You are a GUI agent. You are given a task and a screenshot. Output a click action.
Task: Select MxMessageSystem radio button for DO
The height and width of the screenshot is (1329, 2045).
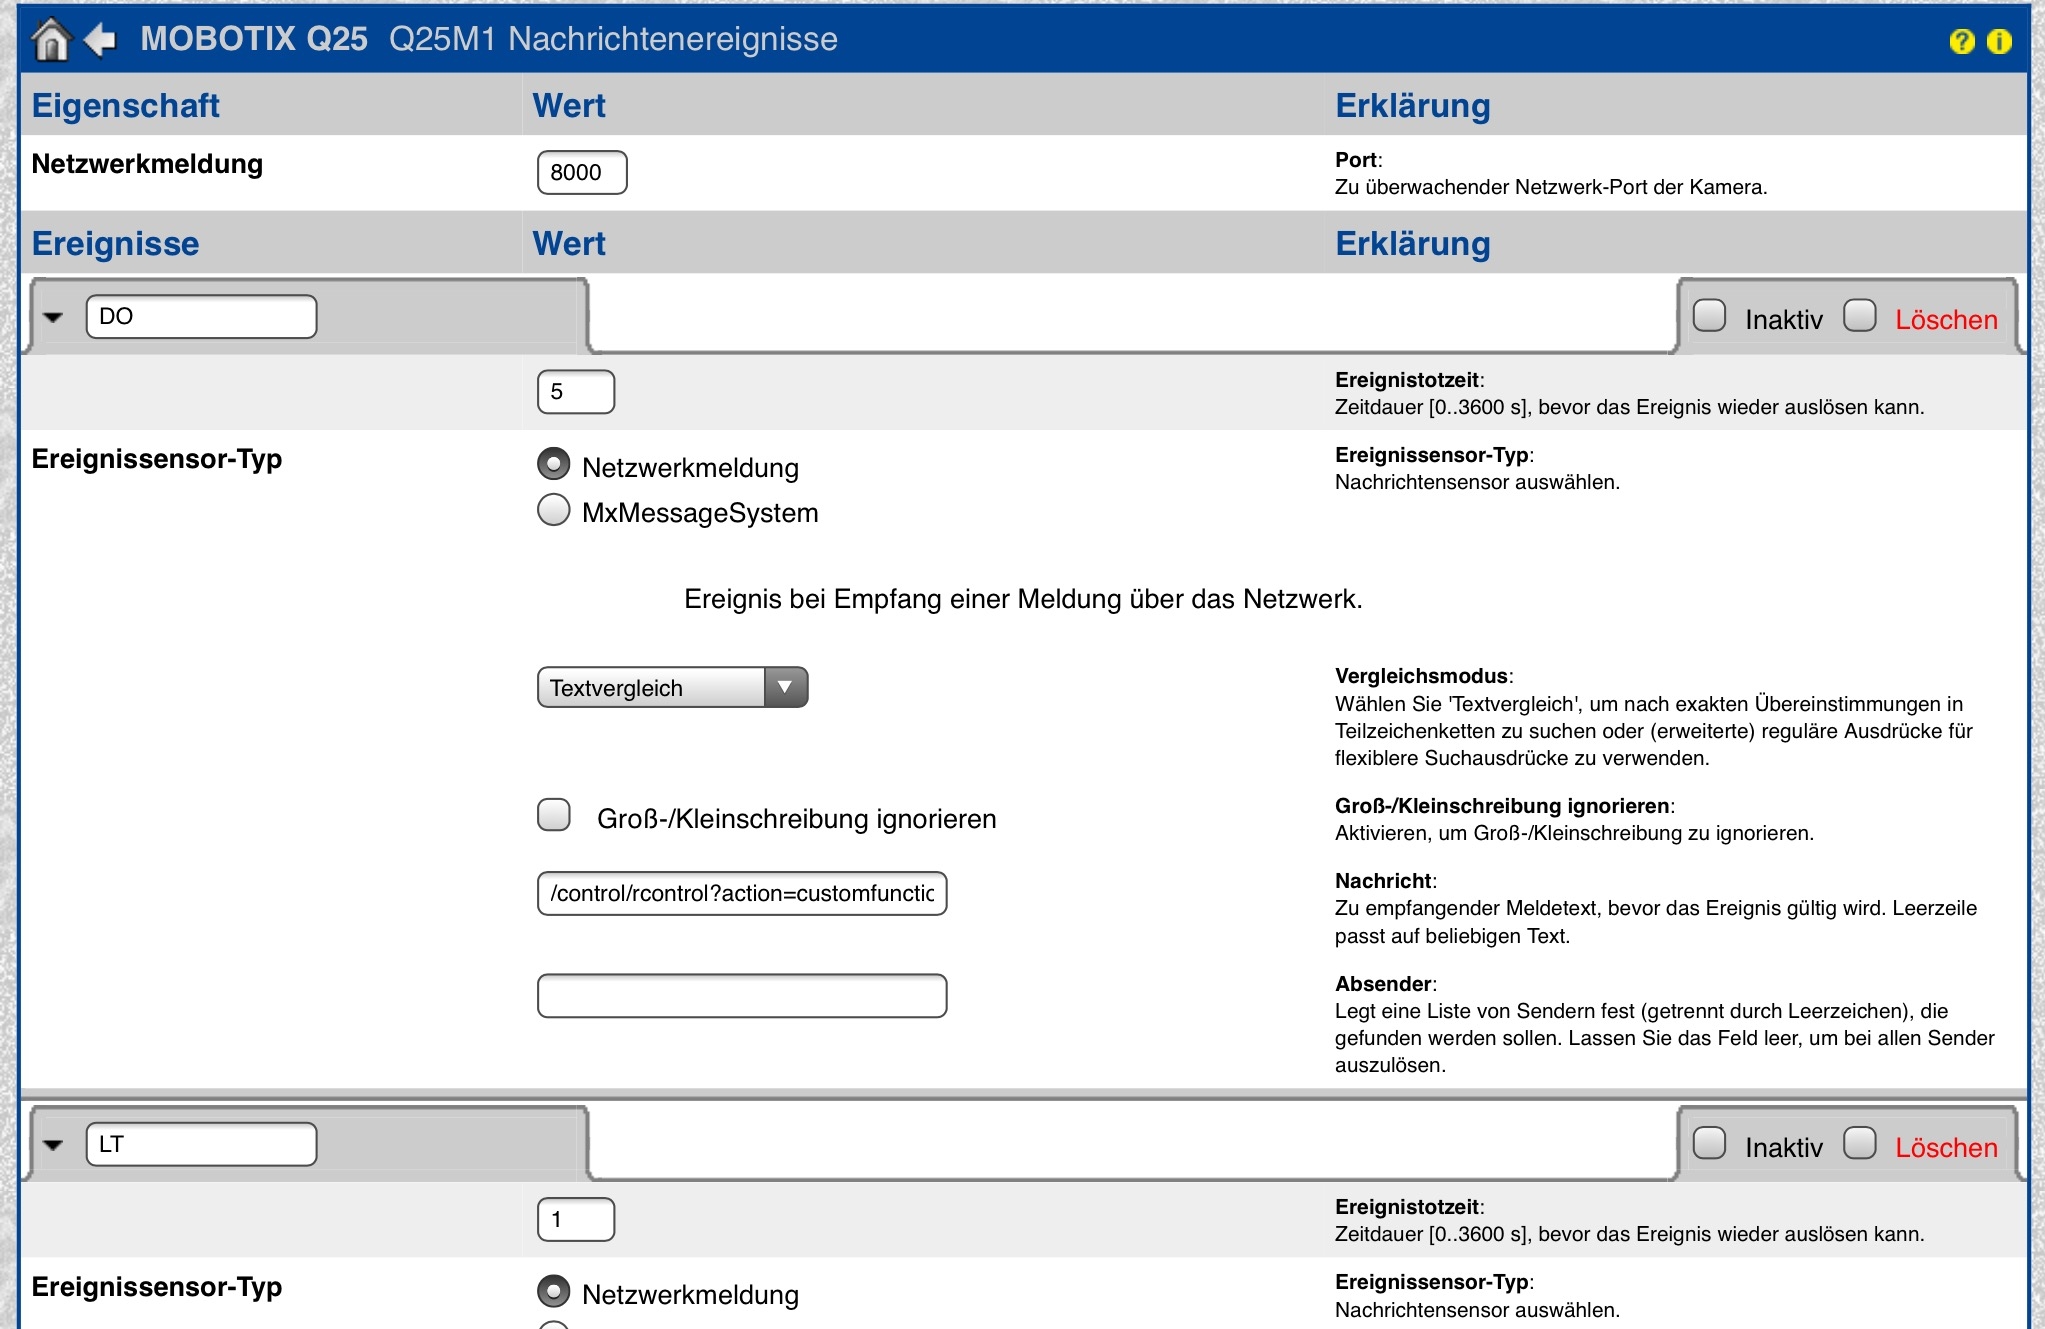[554, 510]
